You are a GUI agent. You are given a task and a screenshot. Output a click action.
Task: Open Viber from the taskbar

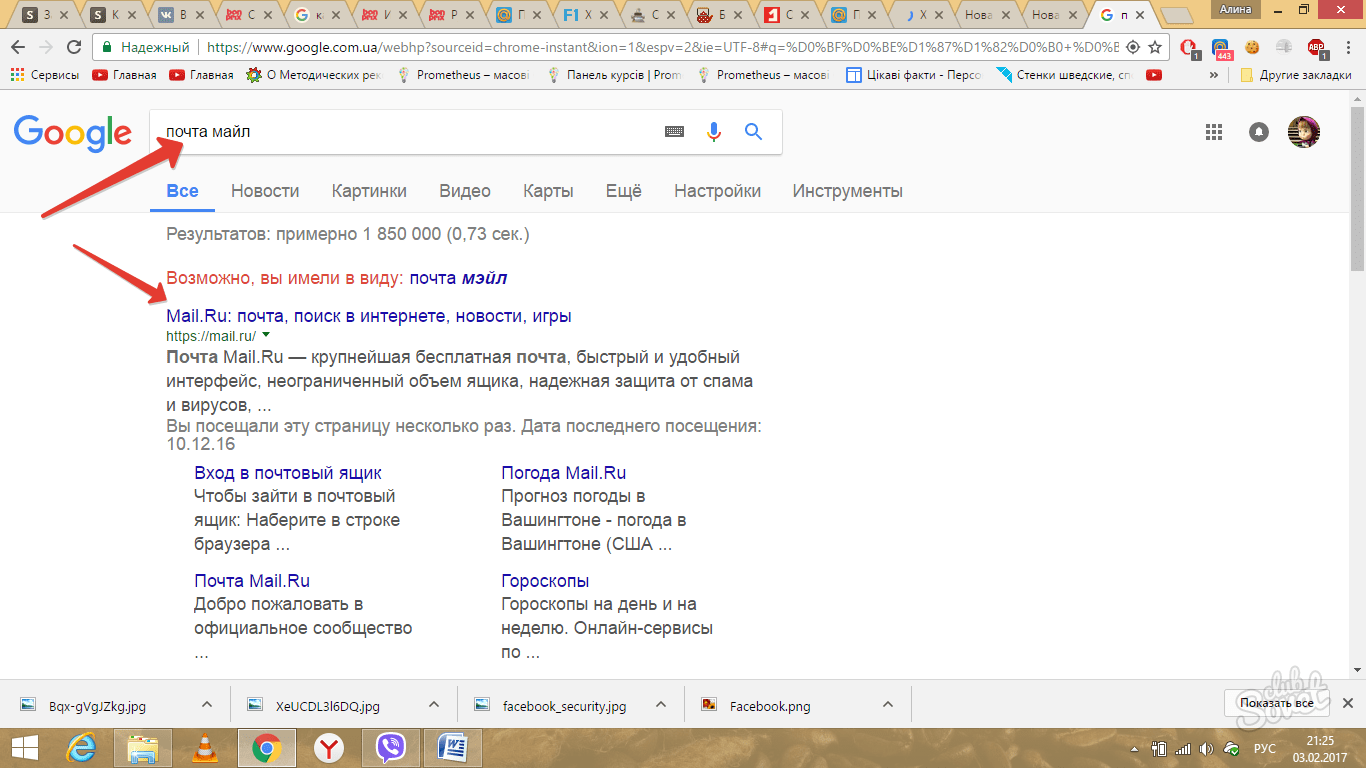390,748
